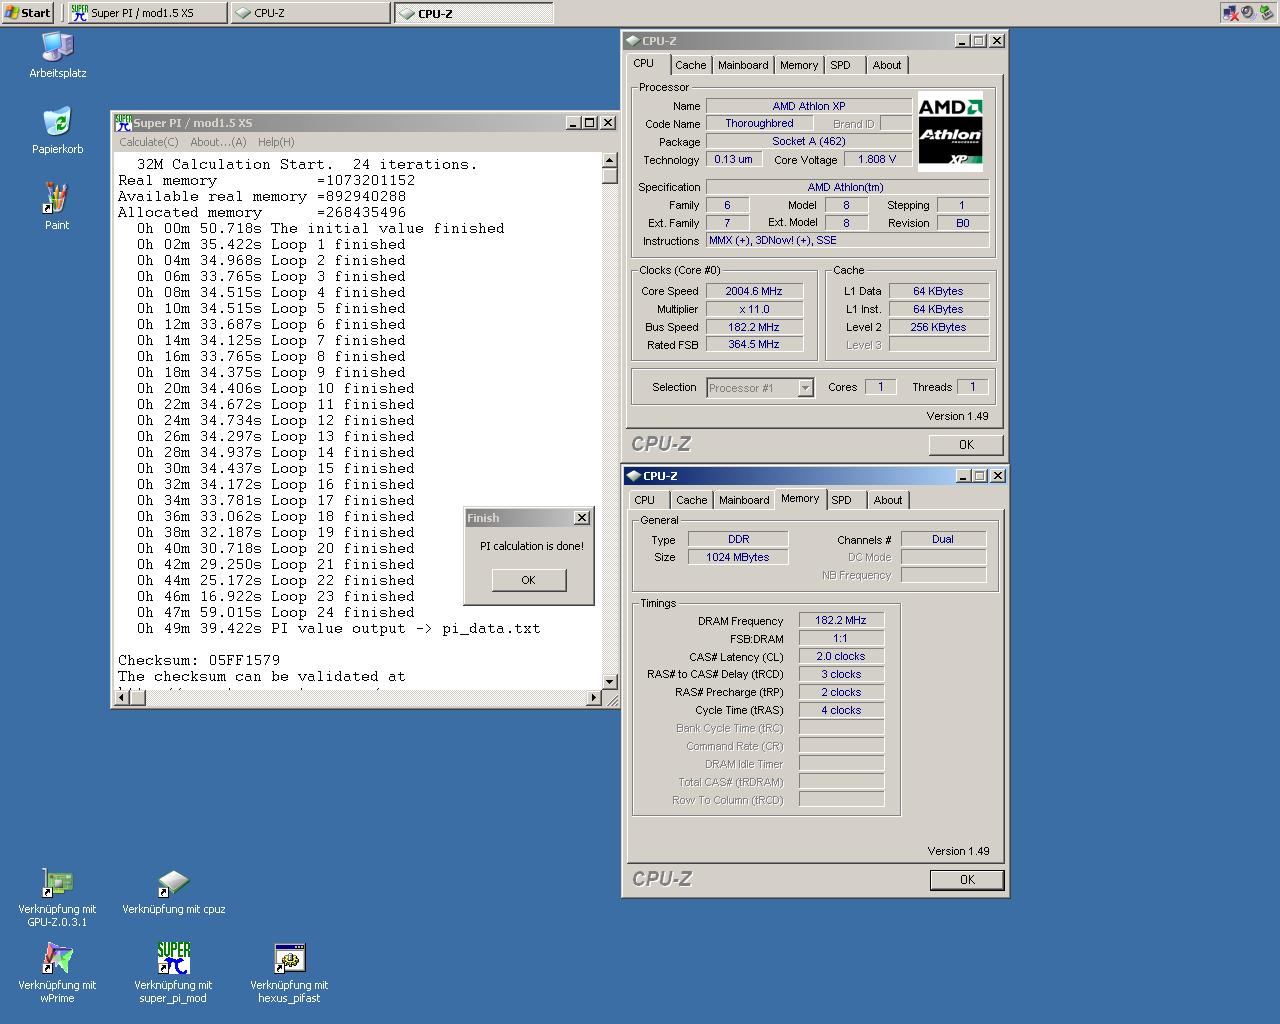The width and height of the screenshot is (1280, 1024).
Task: Click the lower CPU-Z window title icon
Action: point(632,476)
